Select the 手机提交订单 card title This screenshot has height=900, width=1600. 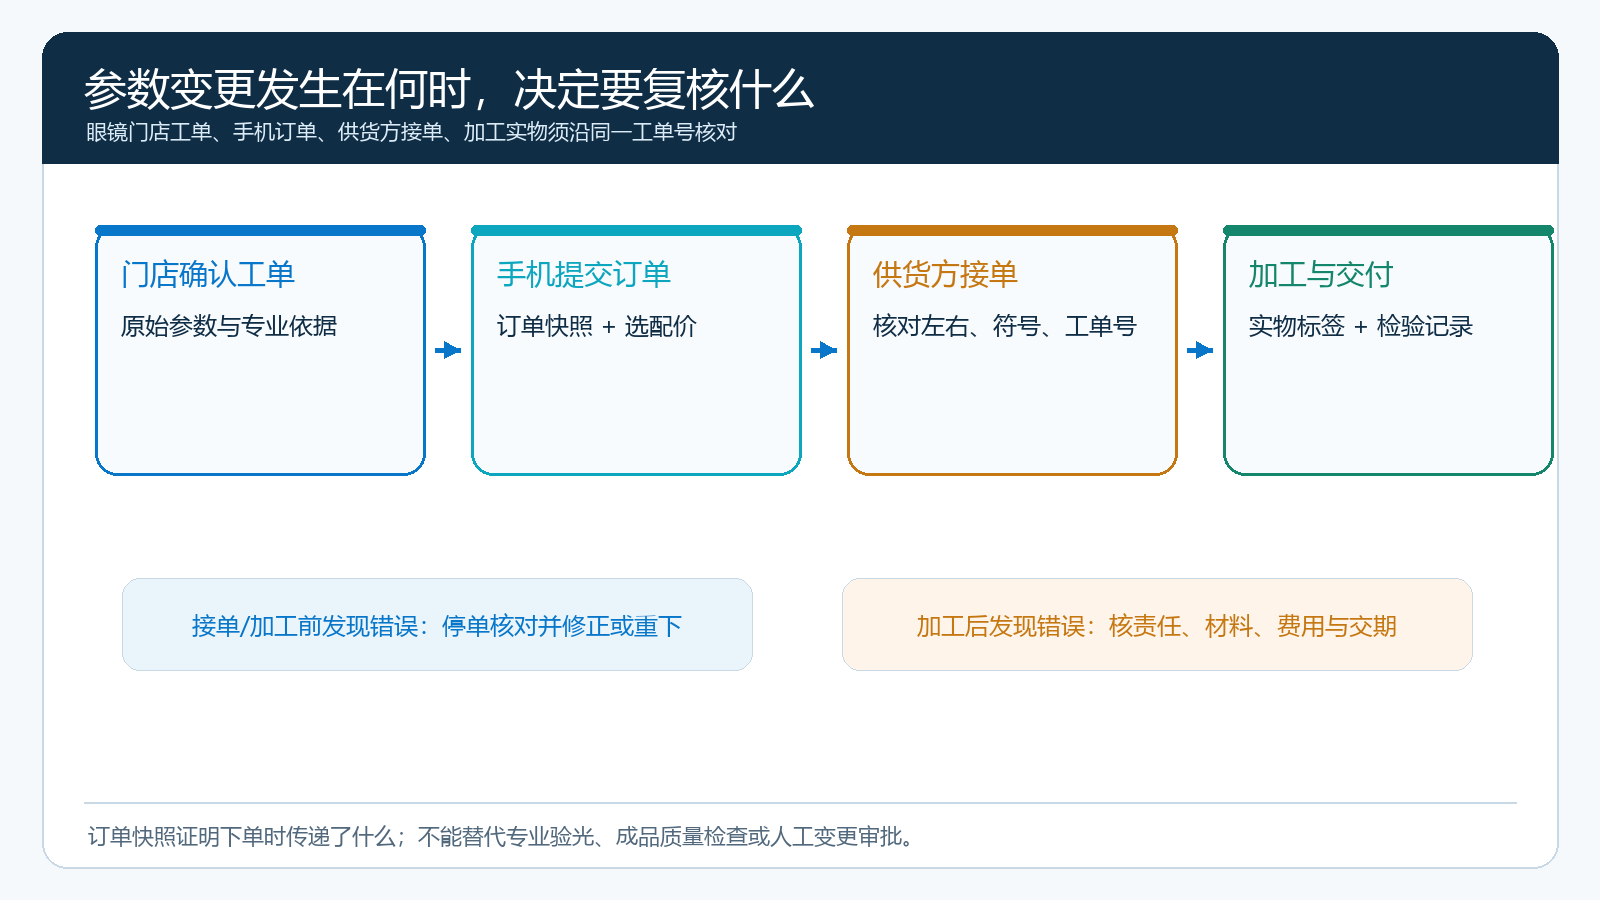coord(584,274)
